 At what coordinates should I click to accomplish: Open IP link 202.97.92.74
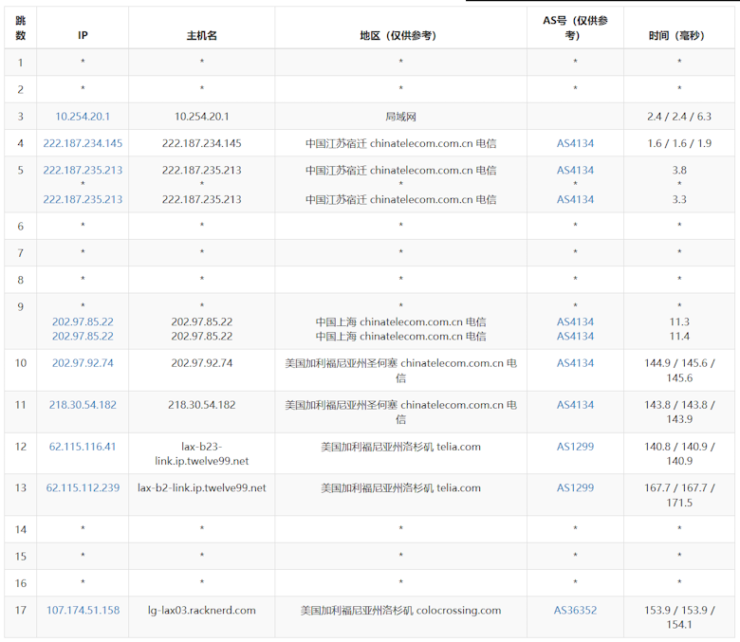pos(83,363)
